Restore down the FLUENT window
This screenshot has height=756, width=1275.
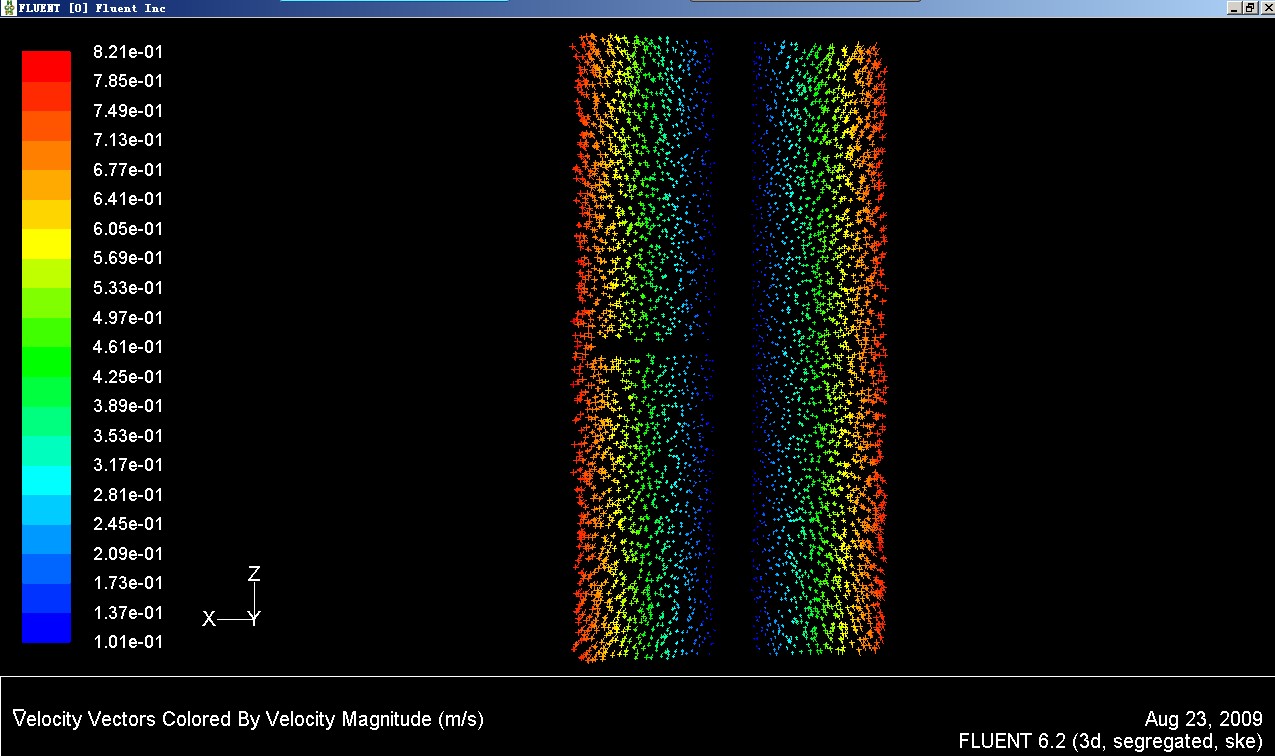1250,8
